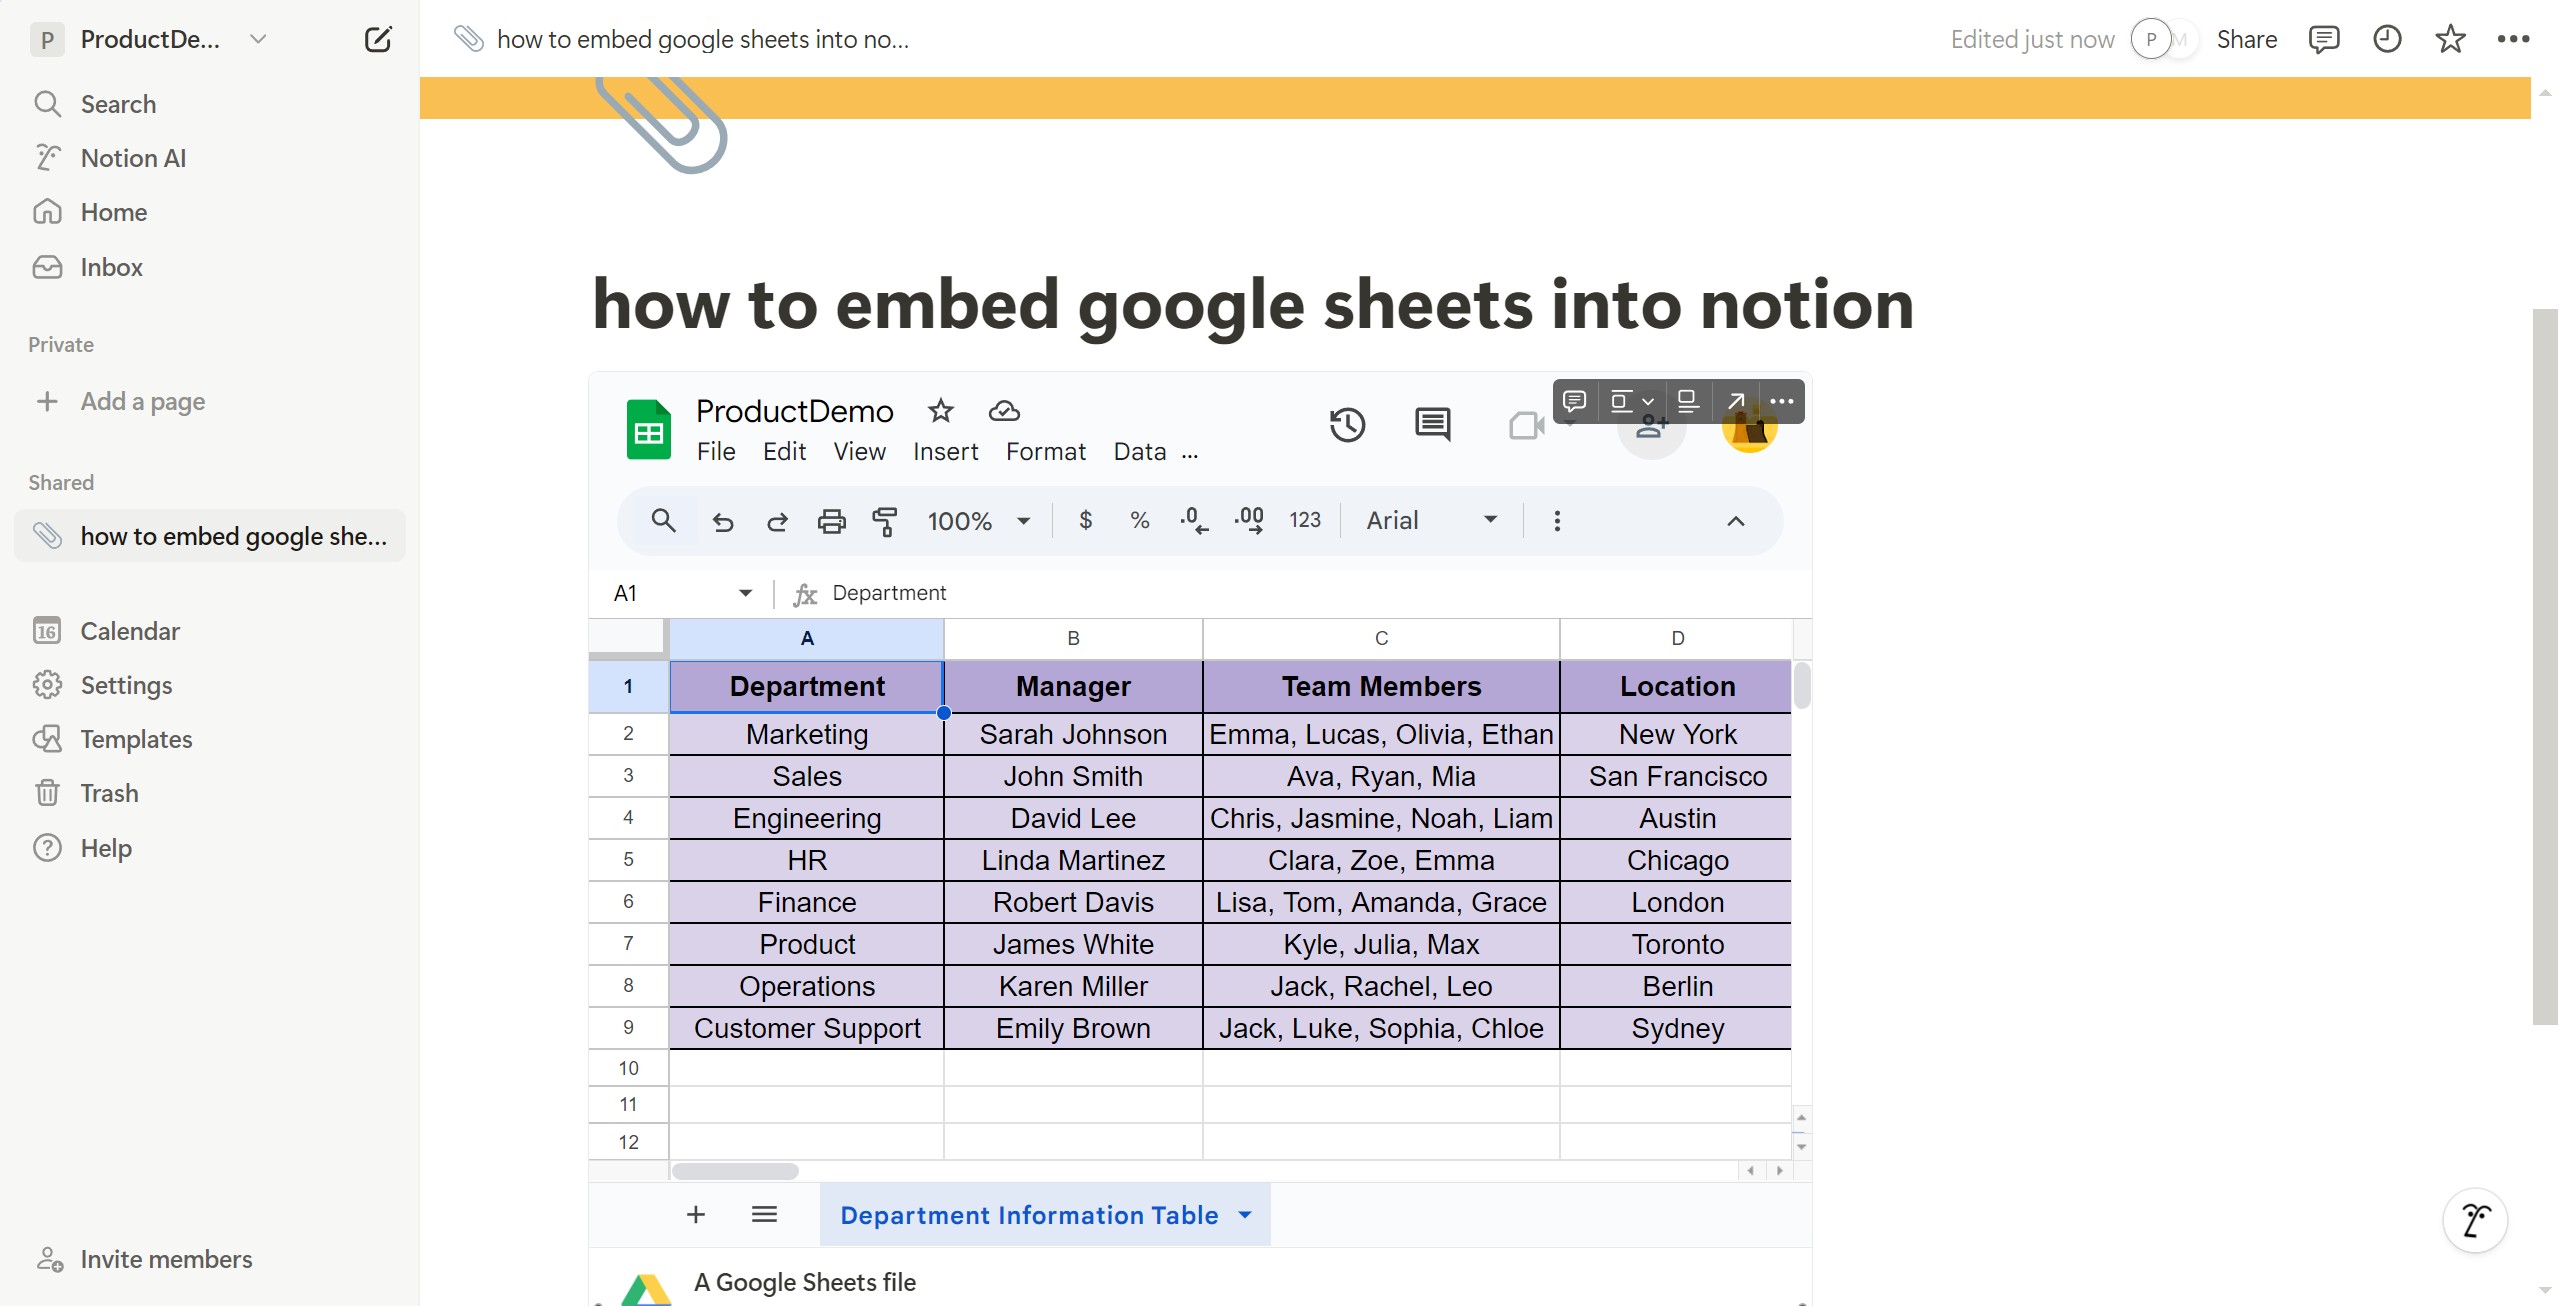
Task: Open the 123 number formats
Action: [1305, 520]
